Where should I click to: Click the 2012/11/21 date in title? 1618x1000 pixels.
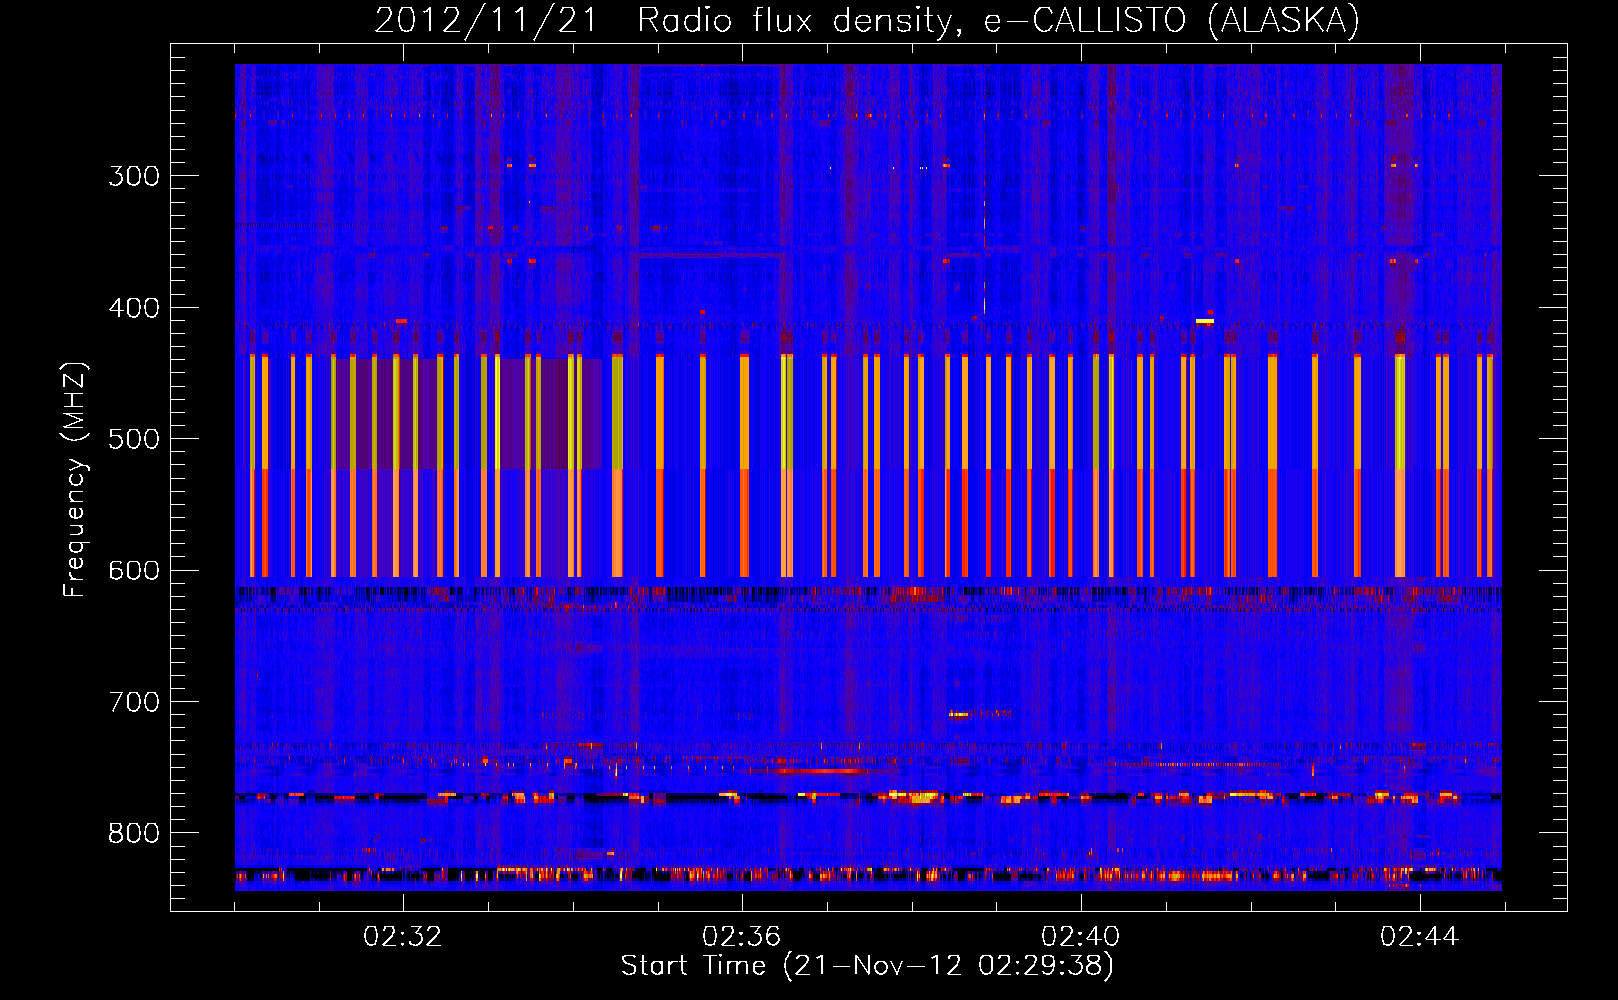coord(486,21)
